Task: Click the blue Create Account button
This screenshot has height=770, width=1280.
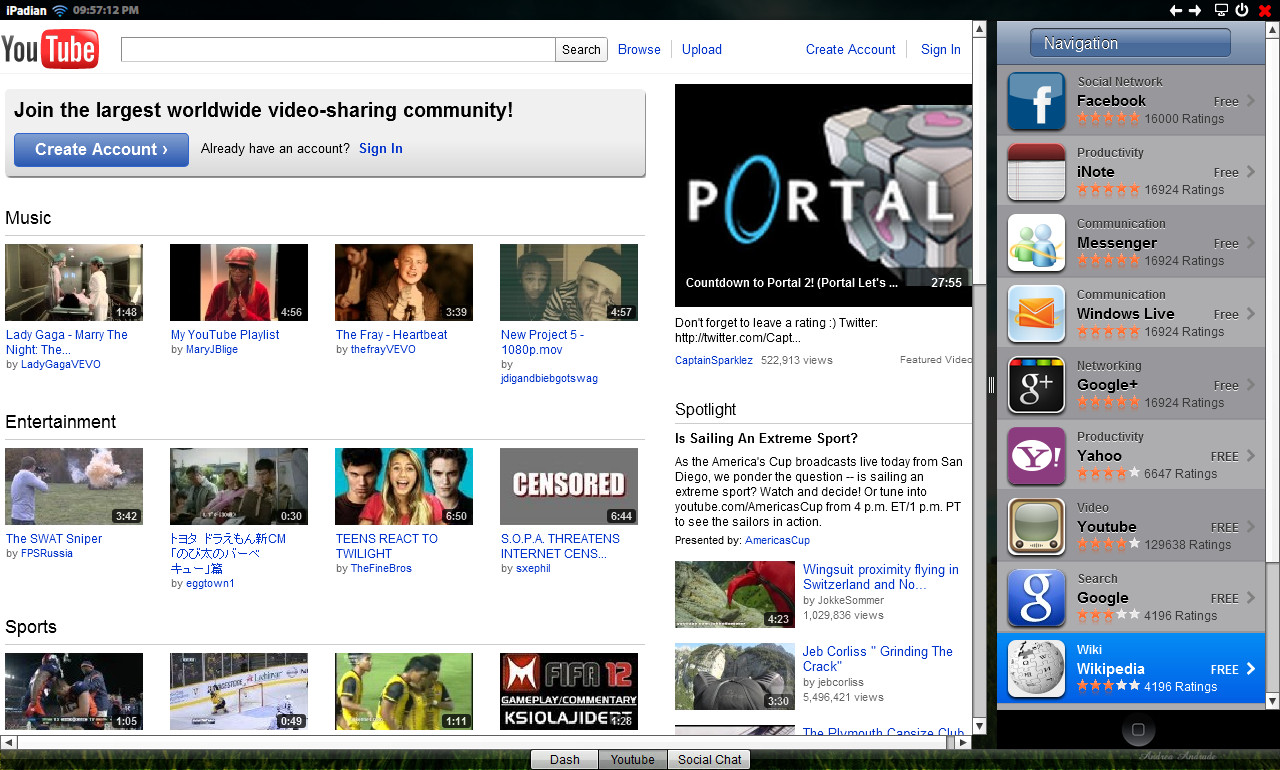Action: [101, 150]
